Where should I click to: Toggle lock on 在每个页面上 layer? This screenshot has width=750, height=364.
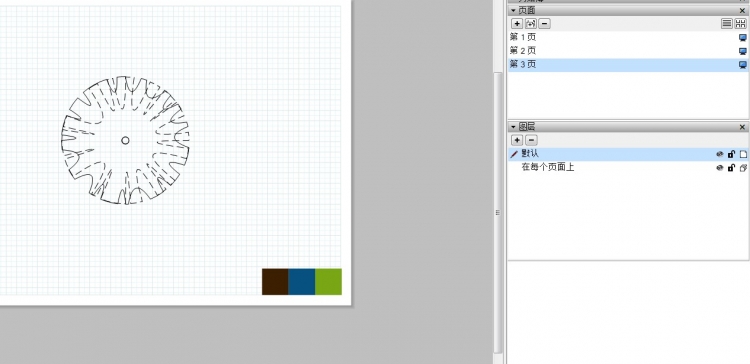731,168
